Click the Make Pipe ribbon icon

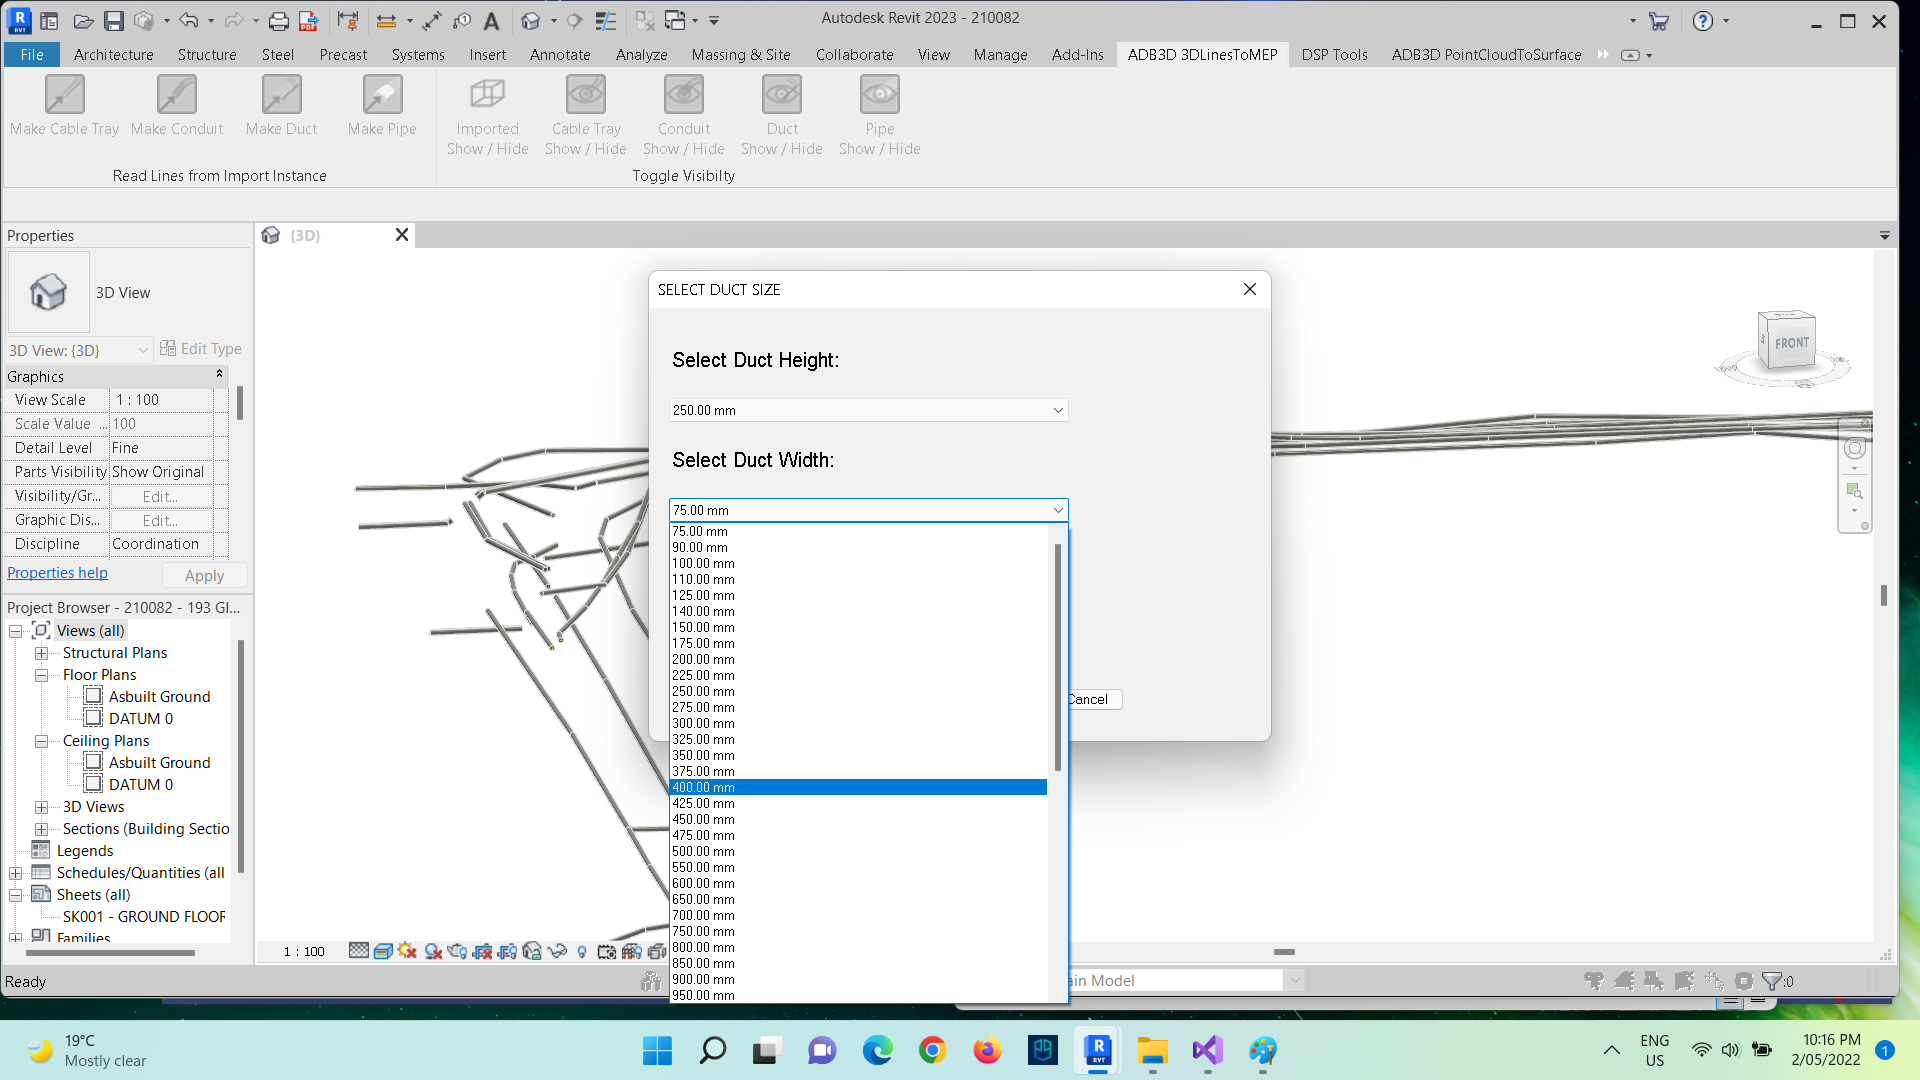pos(382,96)
